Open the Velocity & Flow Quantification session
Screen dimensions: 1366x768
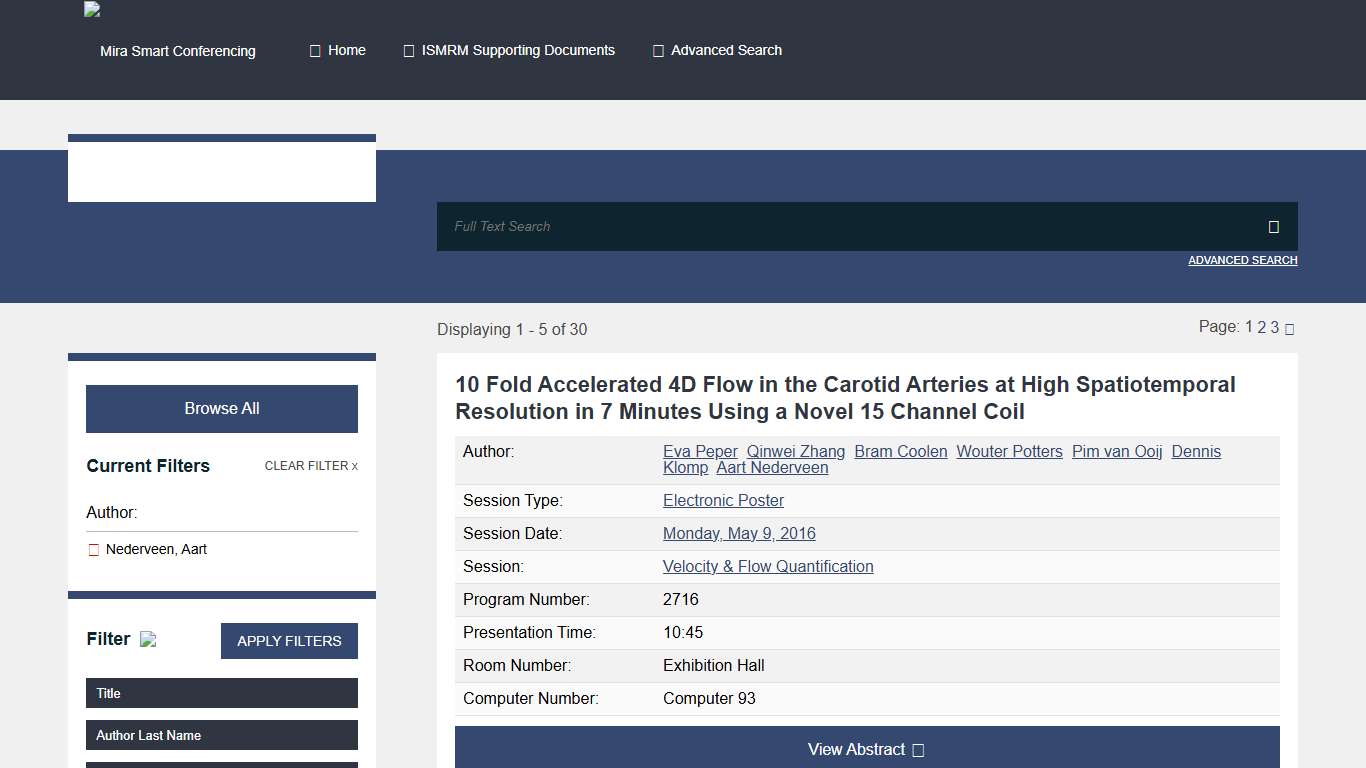pos(768,567)
